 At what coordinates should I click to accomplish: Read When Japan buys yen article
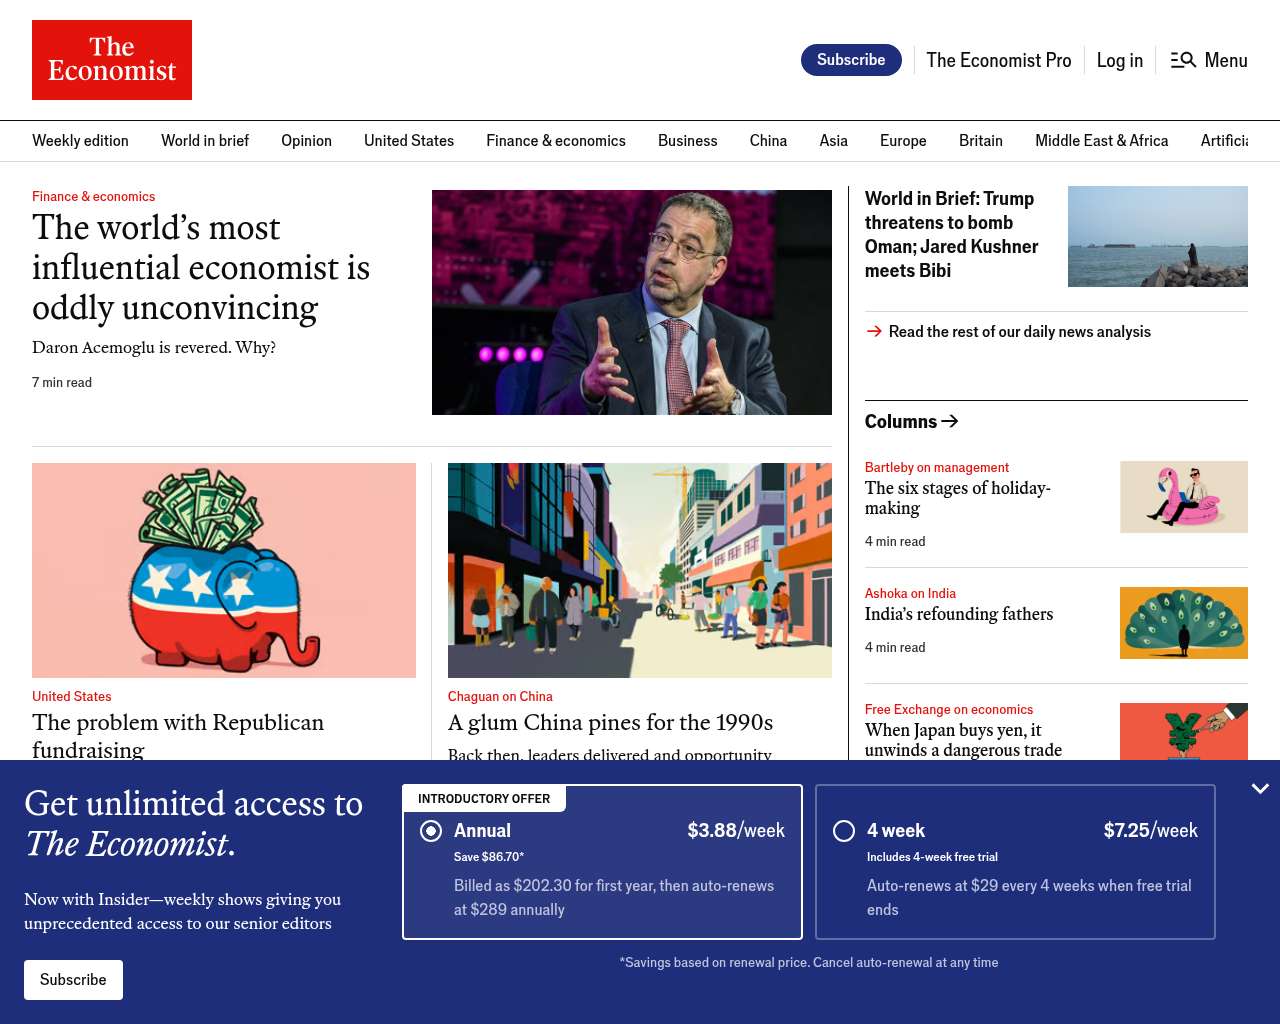click(963, 740)
